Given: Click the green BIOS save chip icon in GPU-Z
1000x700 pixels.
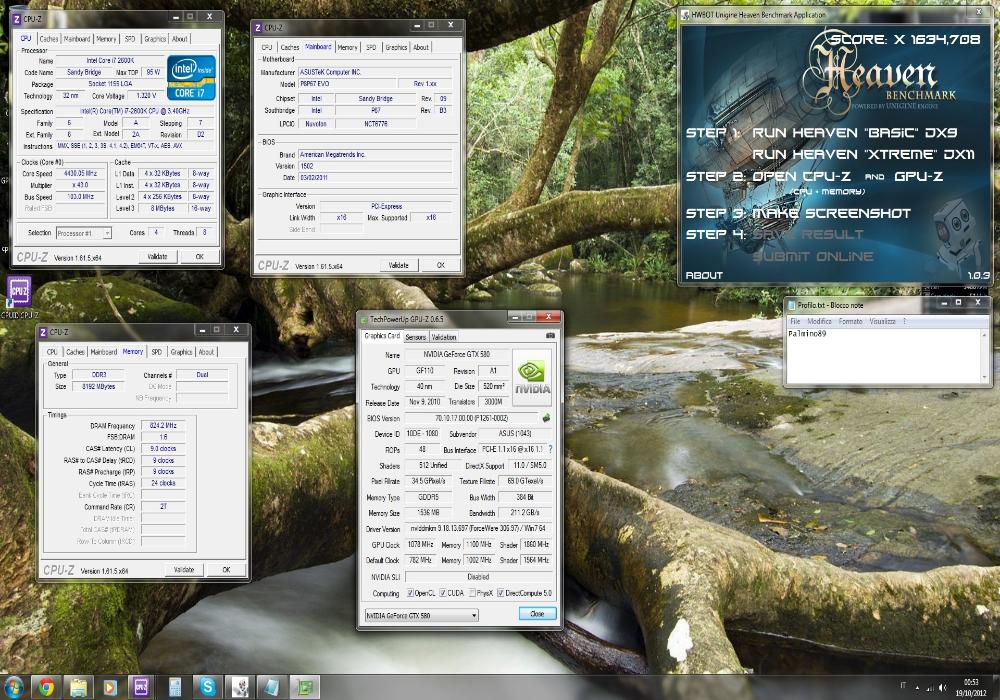Looking at the screenshot, I should click(x=546, y=419).
